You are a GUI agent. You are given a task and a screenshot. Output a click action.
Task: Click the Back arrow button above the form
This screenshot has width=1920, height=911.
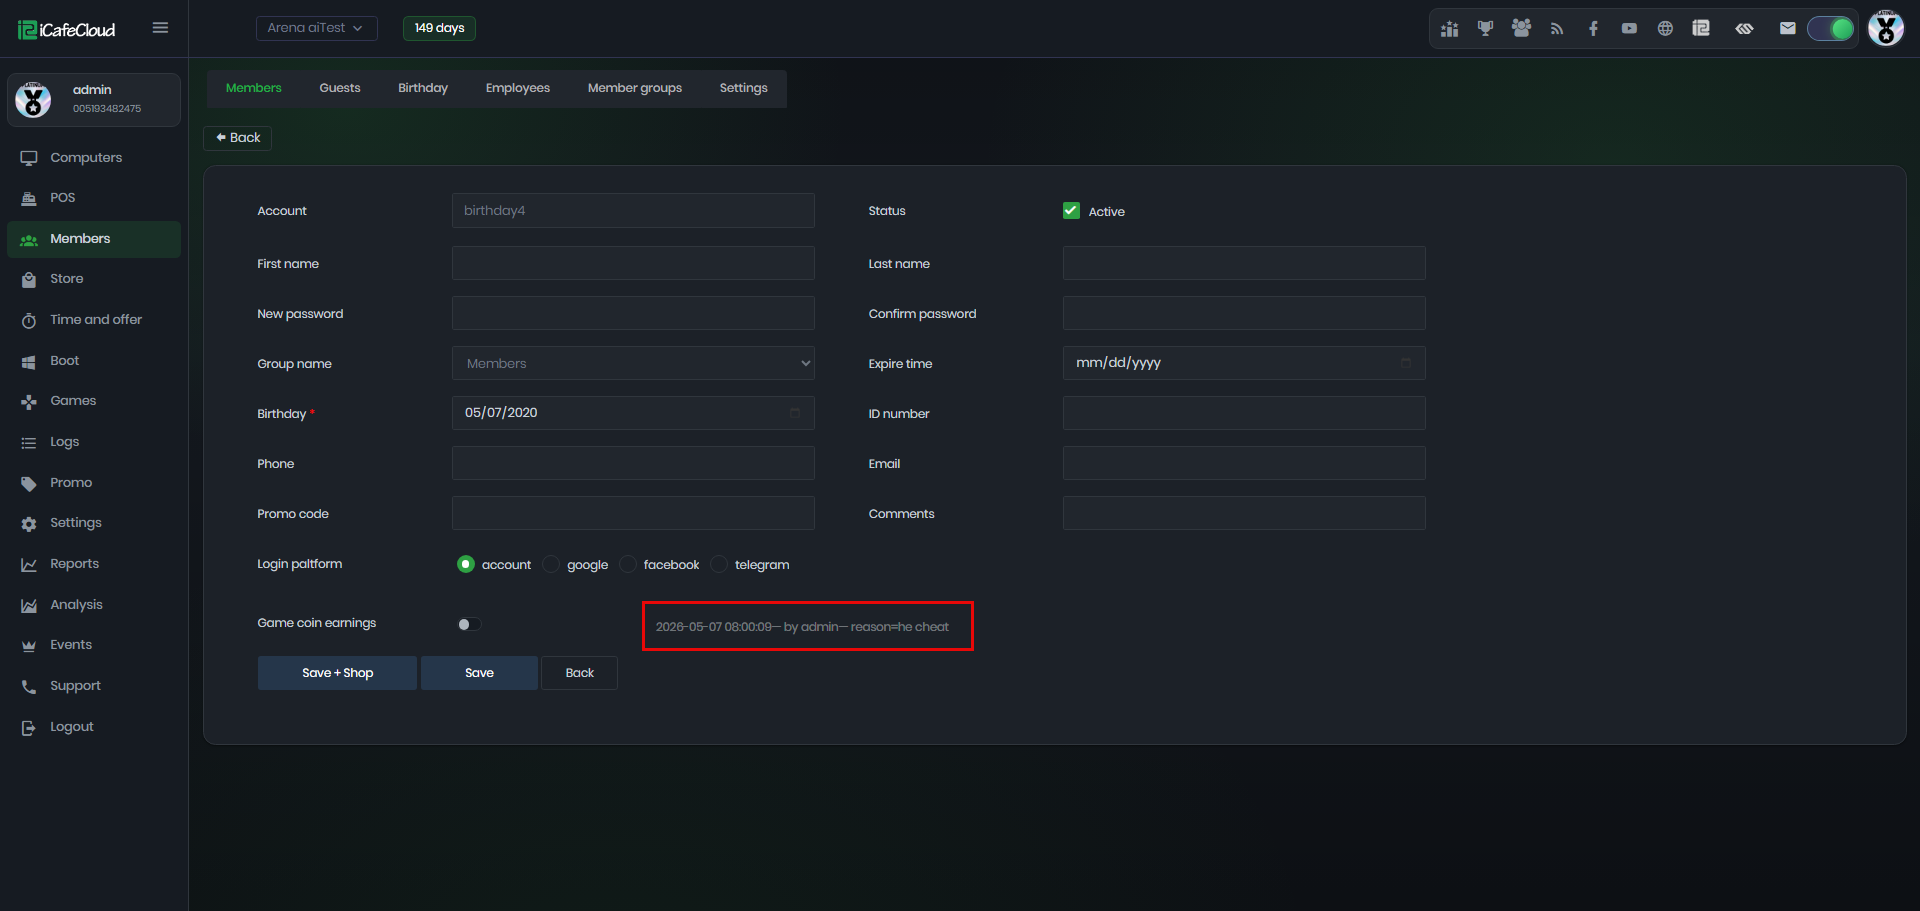(238, 138)
